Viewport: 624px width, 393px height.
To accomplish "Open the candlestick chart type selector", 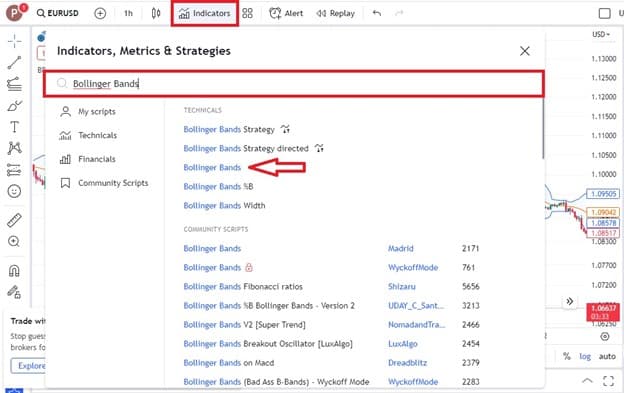I will [156, 13].
